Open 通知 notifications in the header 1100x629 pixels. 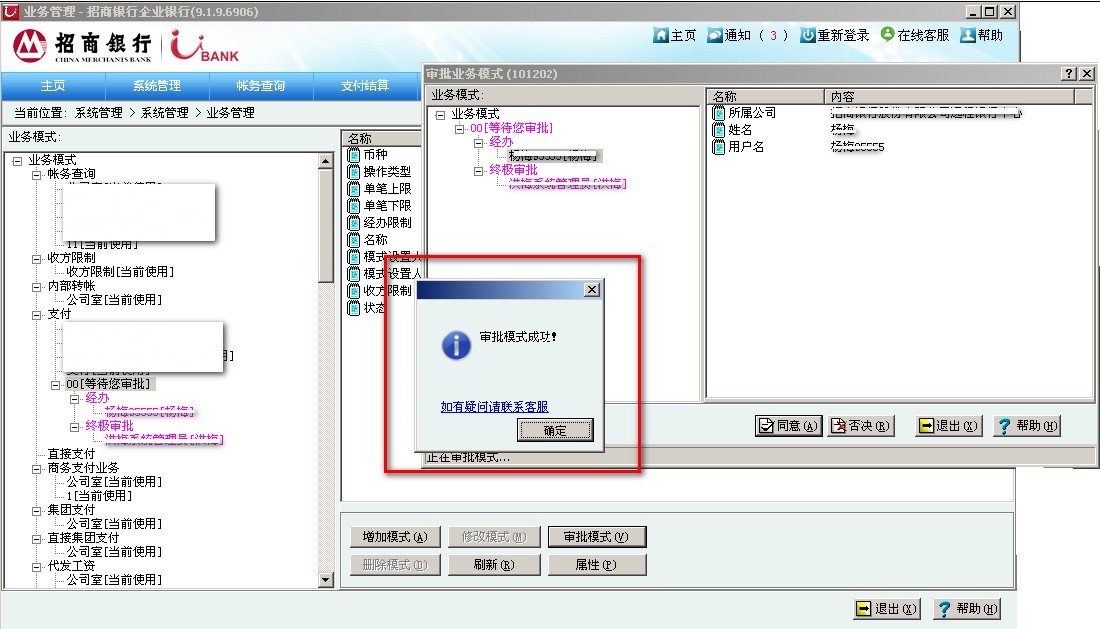click(715, 35)
